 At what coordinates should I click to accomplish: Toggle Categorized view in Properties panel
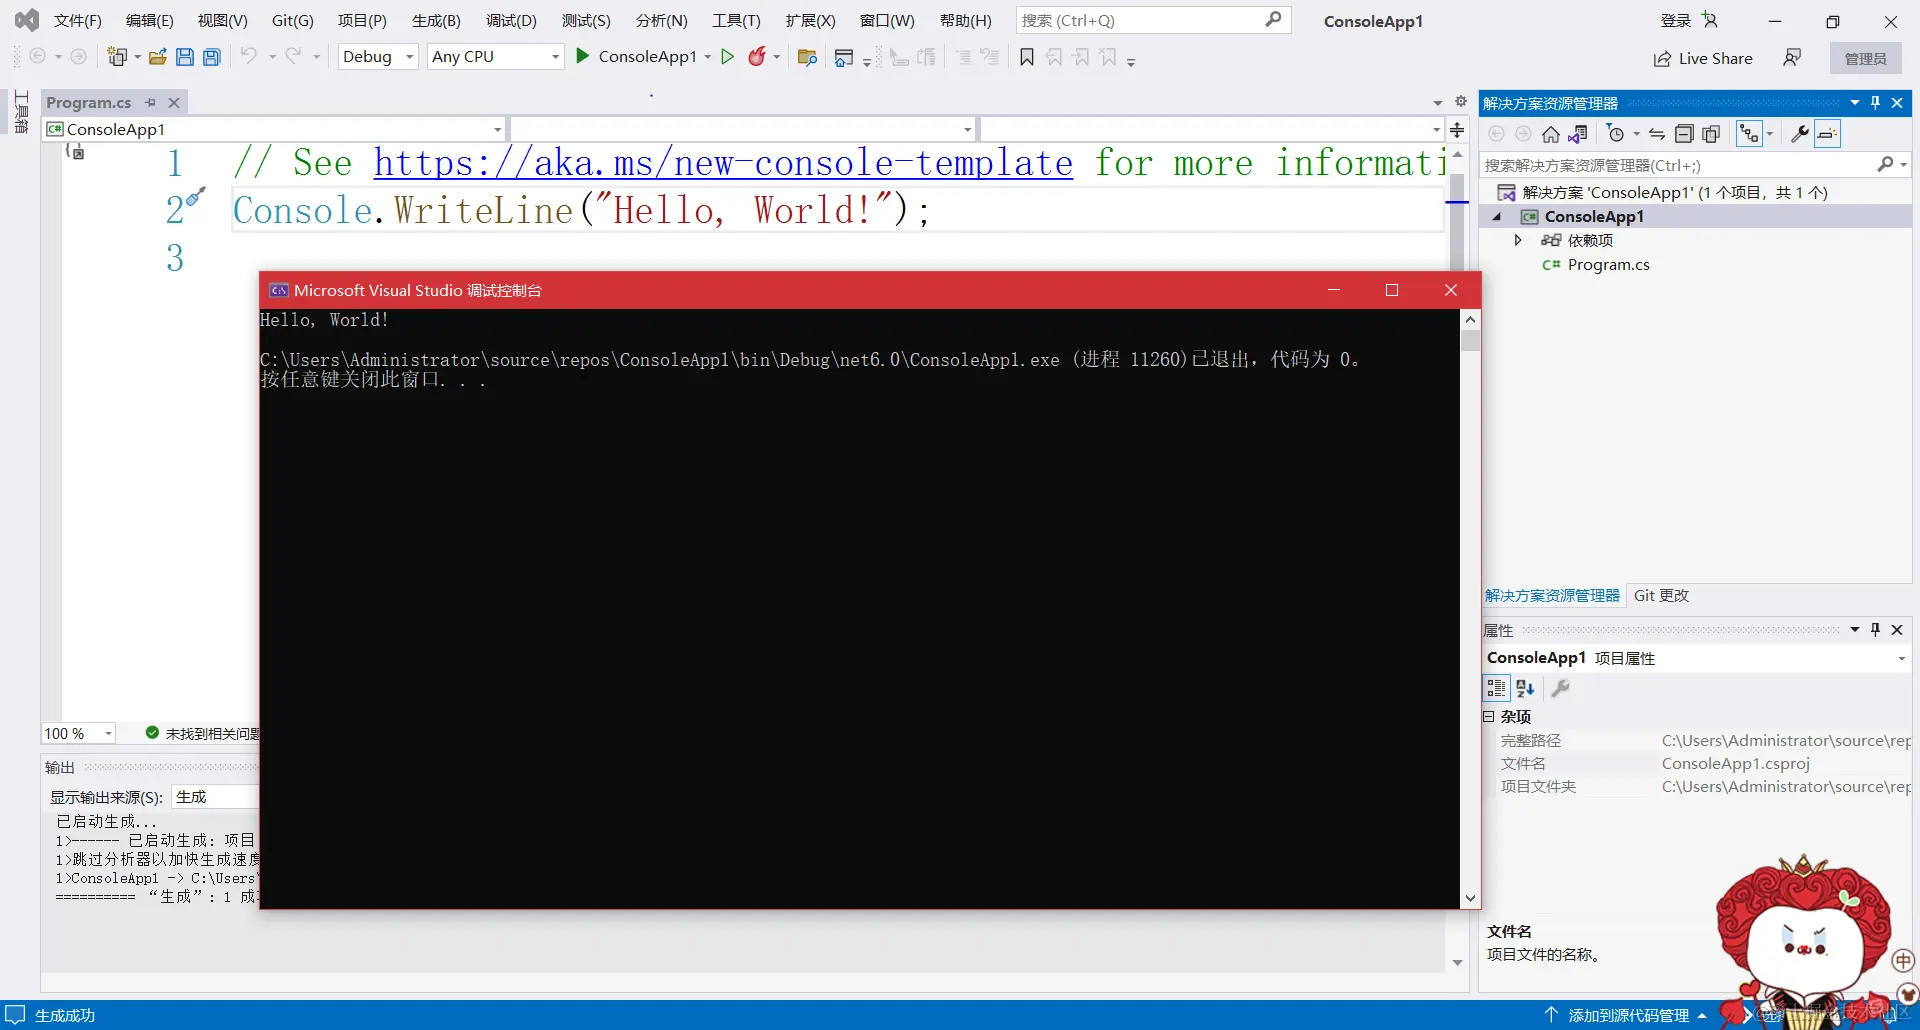point(1496,688)
